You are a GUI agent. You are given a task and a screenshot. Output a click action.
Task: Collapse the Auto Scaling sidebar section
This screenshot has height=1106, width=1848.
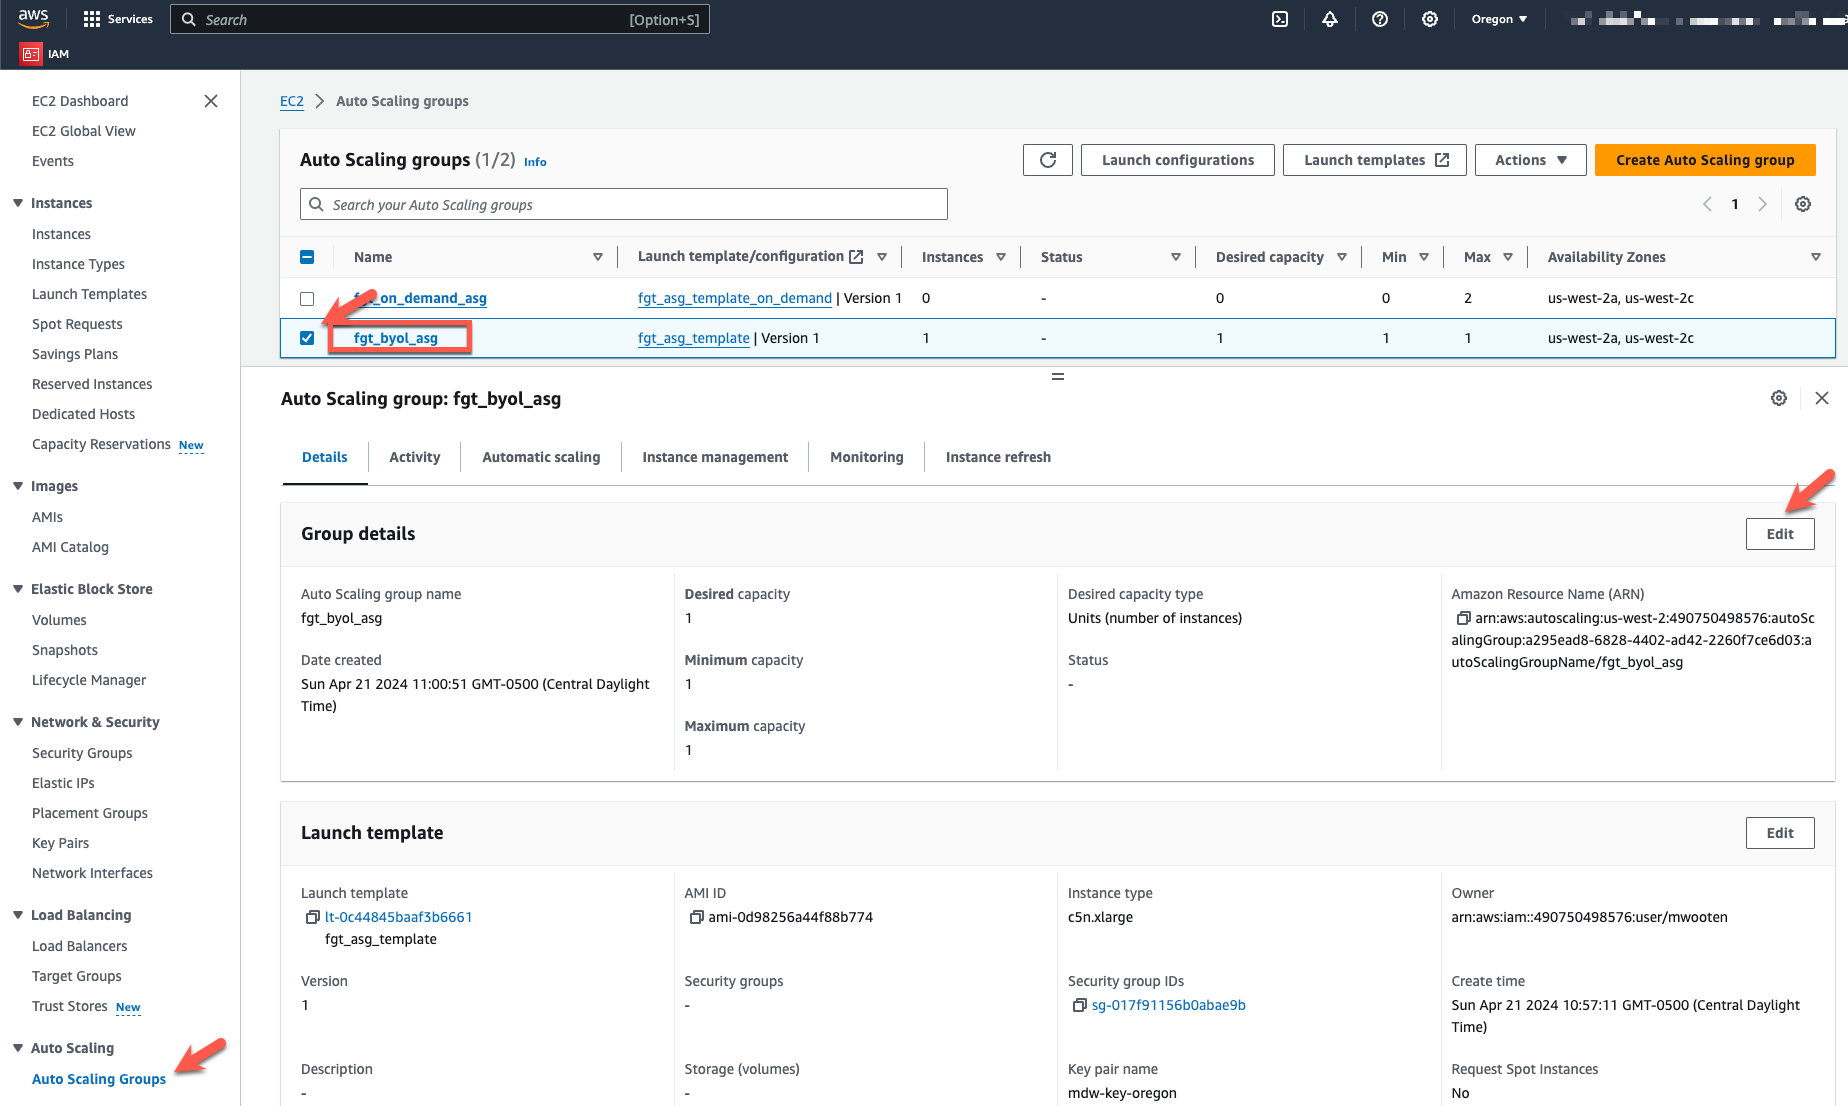click(x=18, y=1048)
